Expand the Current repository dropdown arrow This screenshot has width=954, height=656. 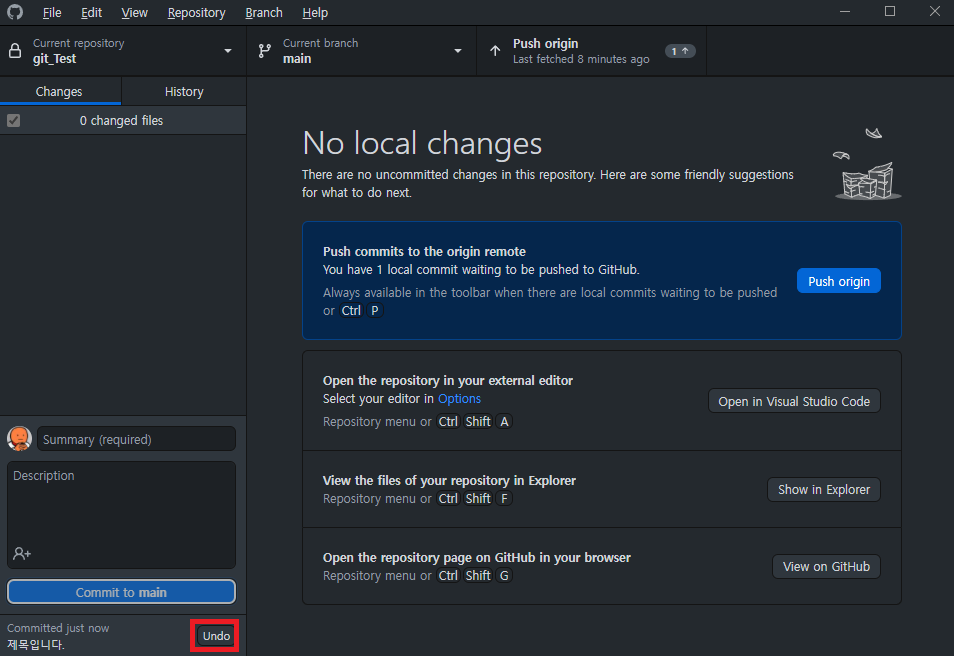[228, 51]
